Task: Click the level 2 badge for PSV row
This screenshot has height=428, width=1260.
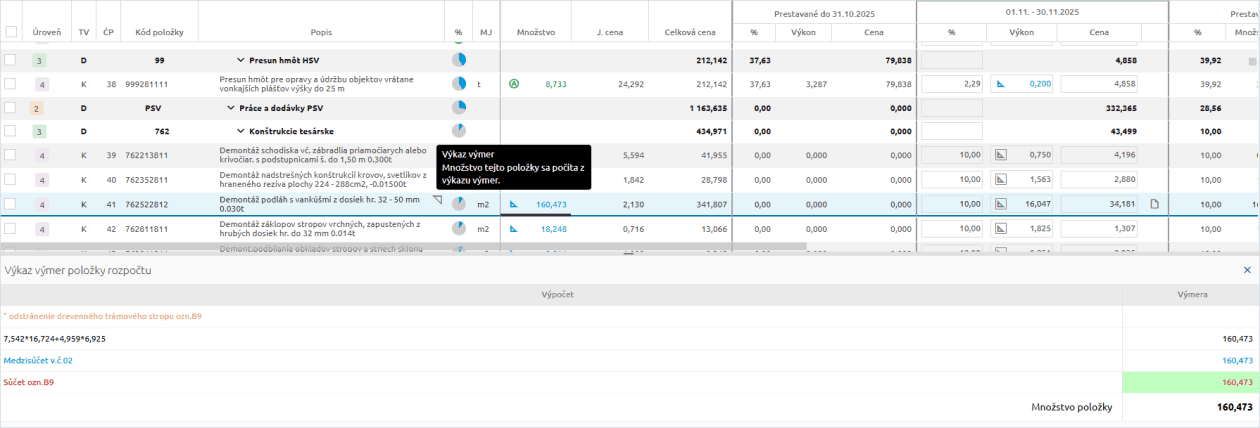Action: tap(37, 108)
